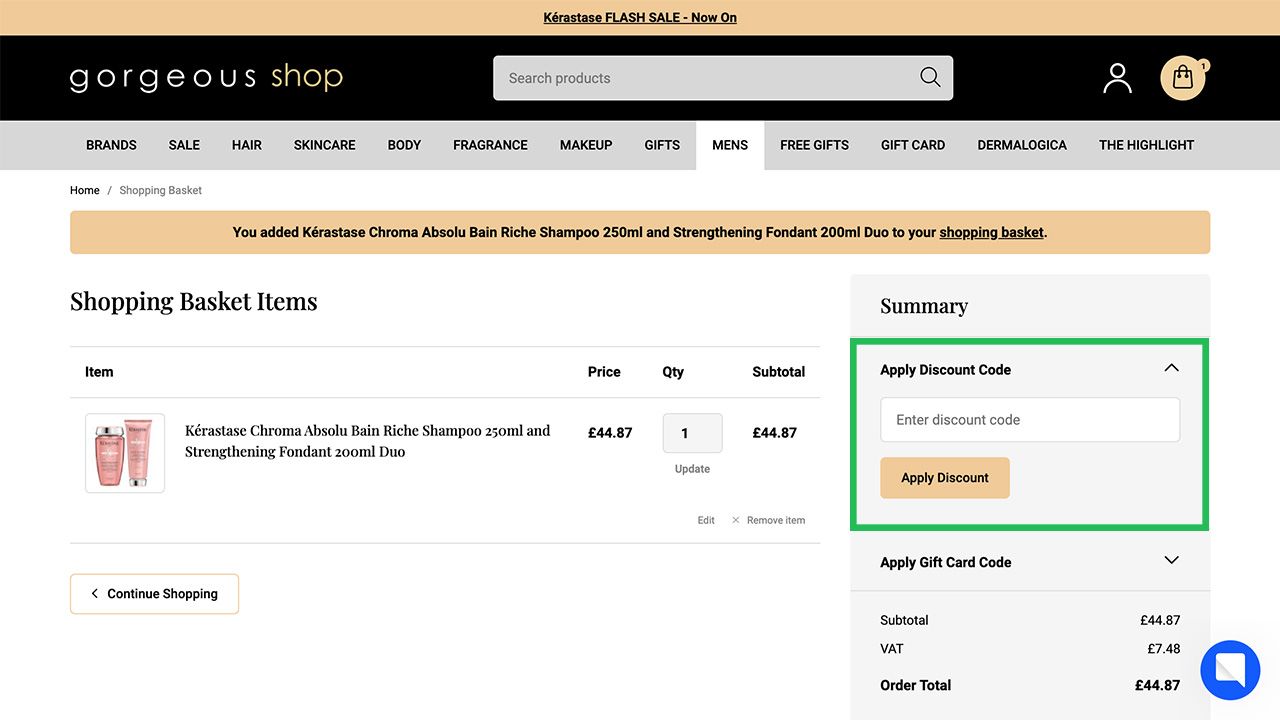
Task: Click the quantity input box
Action: tap(692, 434)
